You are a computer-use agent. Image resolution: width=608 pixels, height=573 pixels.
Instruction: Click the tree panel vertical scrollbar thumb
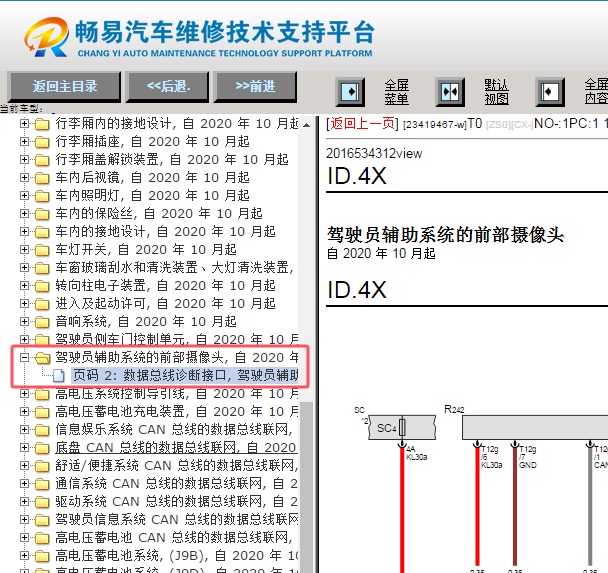click(x=306, y=485)
